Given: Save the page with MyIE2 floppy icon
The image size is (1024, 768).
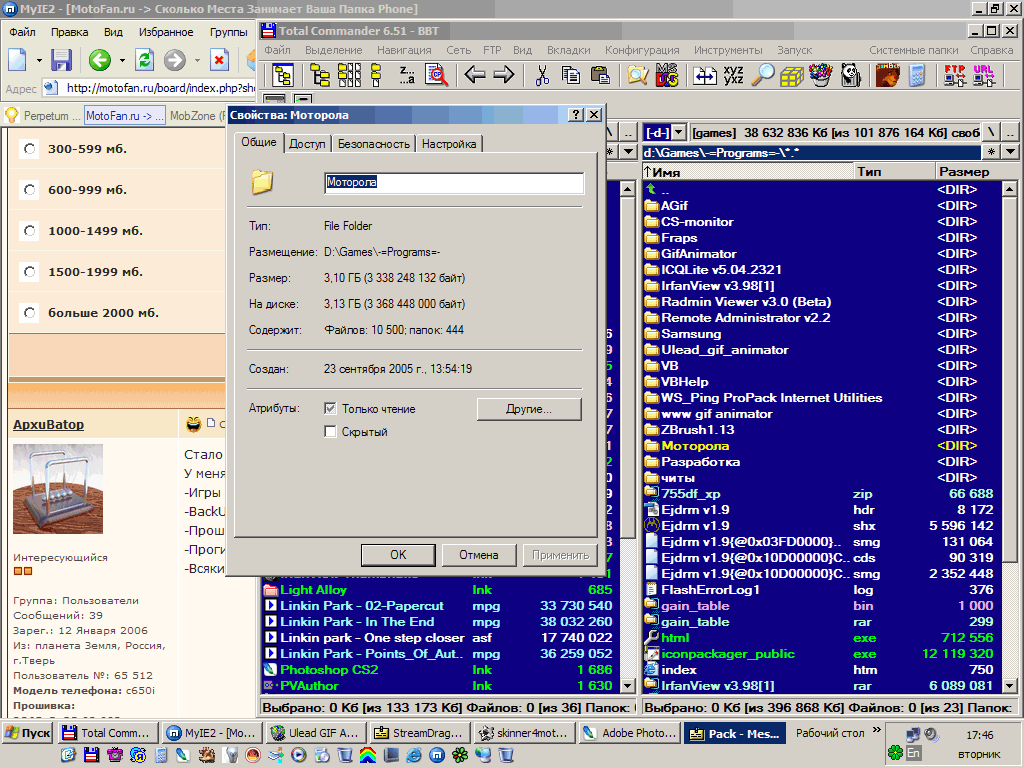Looking at the screenshot, I should 61,60.
